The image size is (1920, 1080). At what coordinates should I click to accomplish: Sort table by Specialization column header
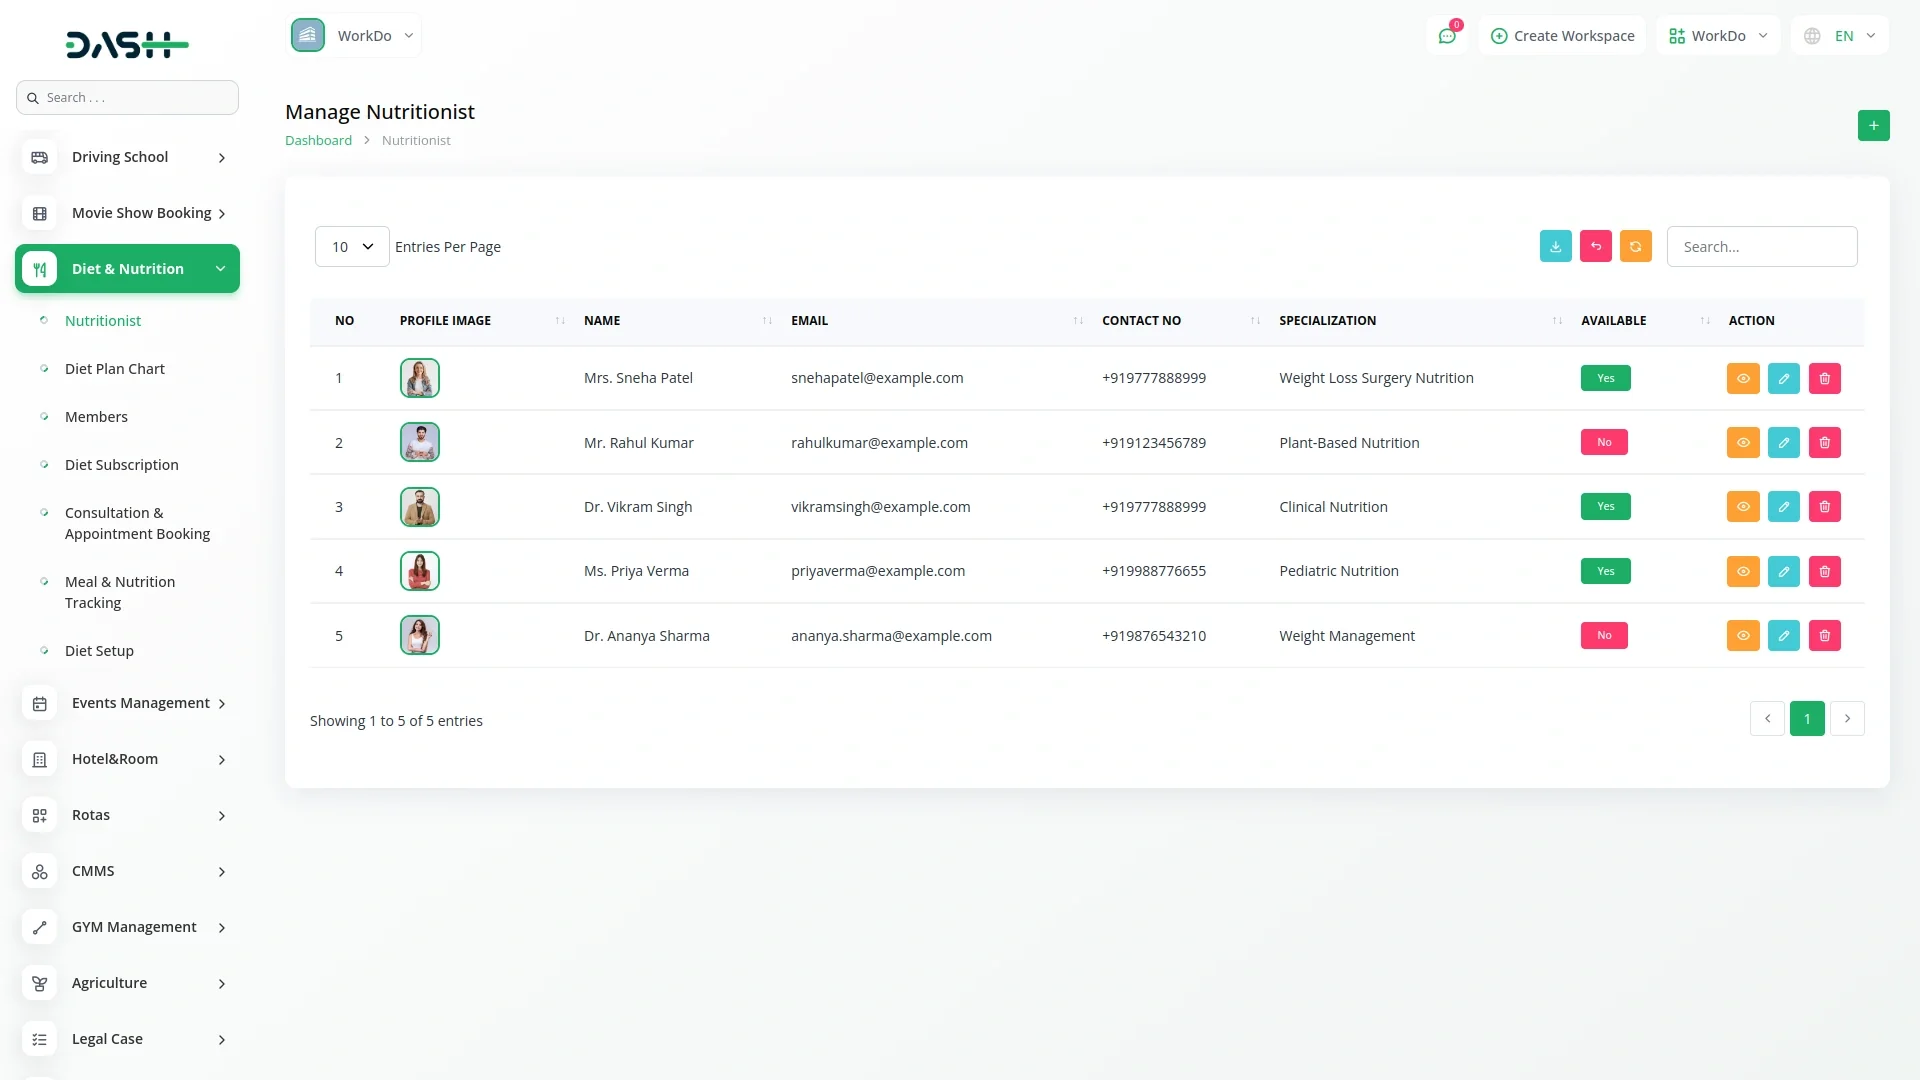coord(1327,321)
